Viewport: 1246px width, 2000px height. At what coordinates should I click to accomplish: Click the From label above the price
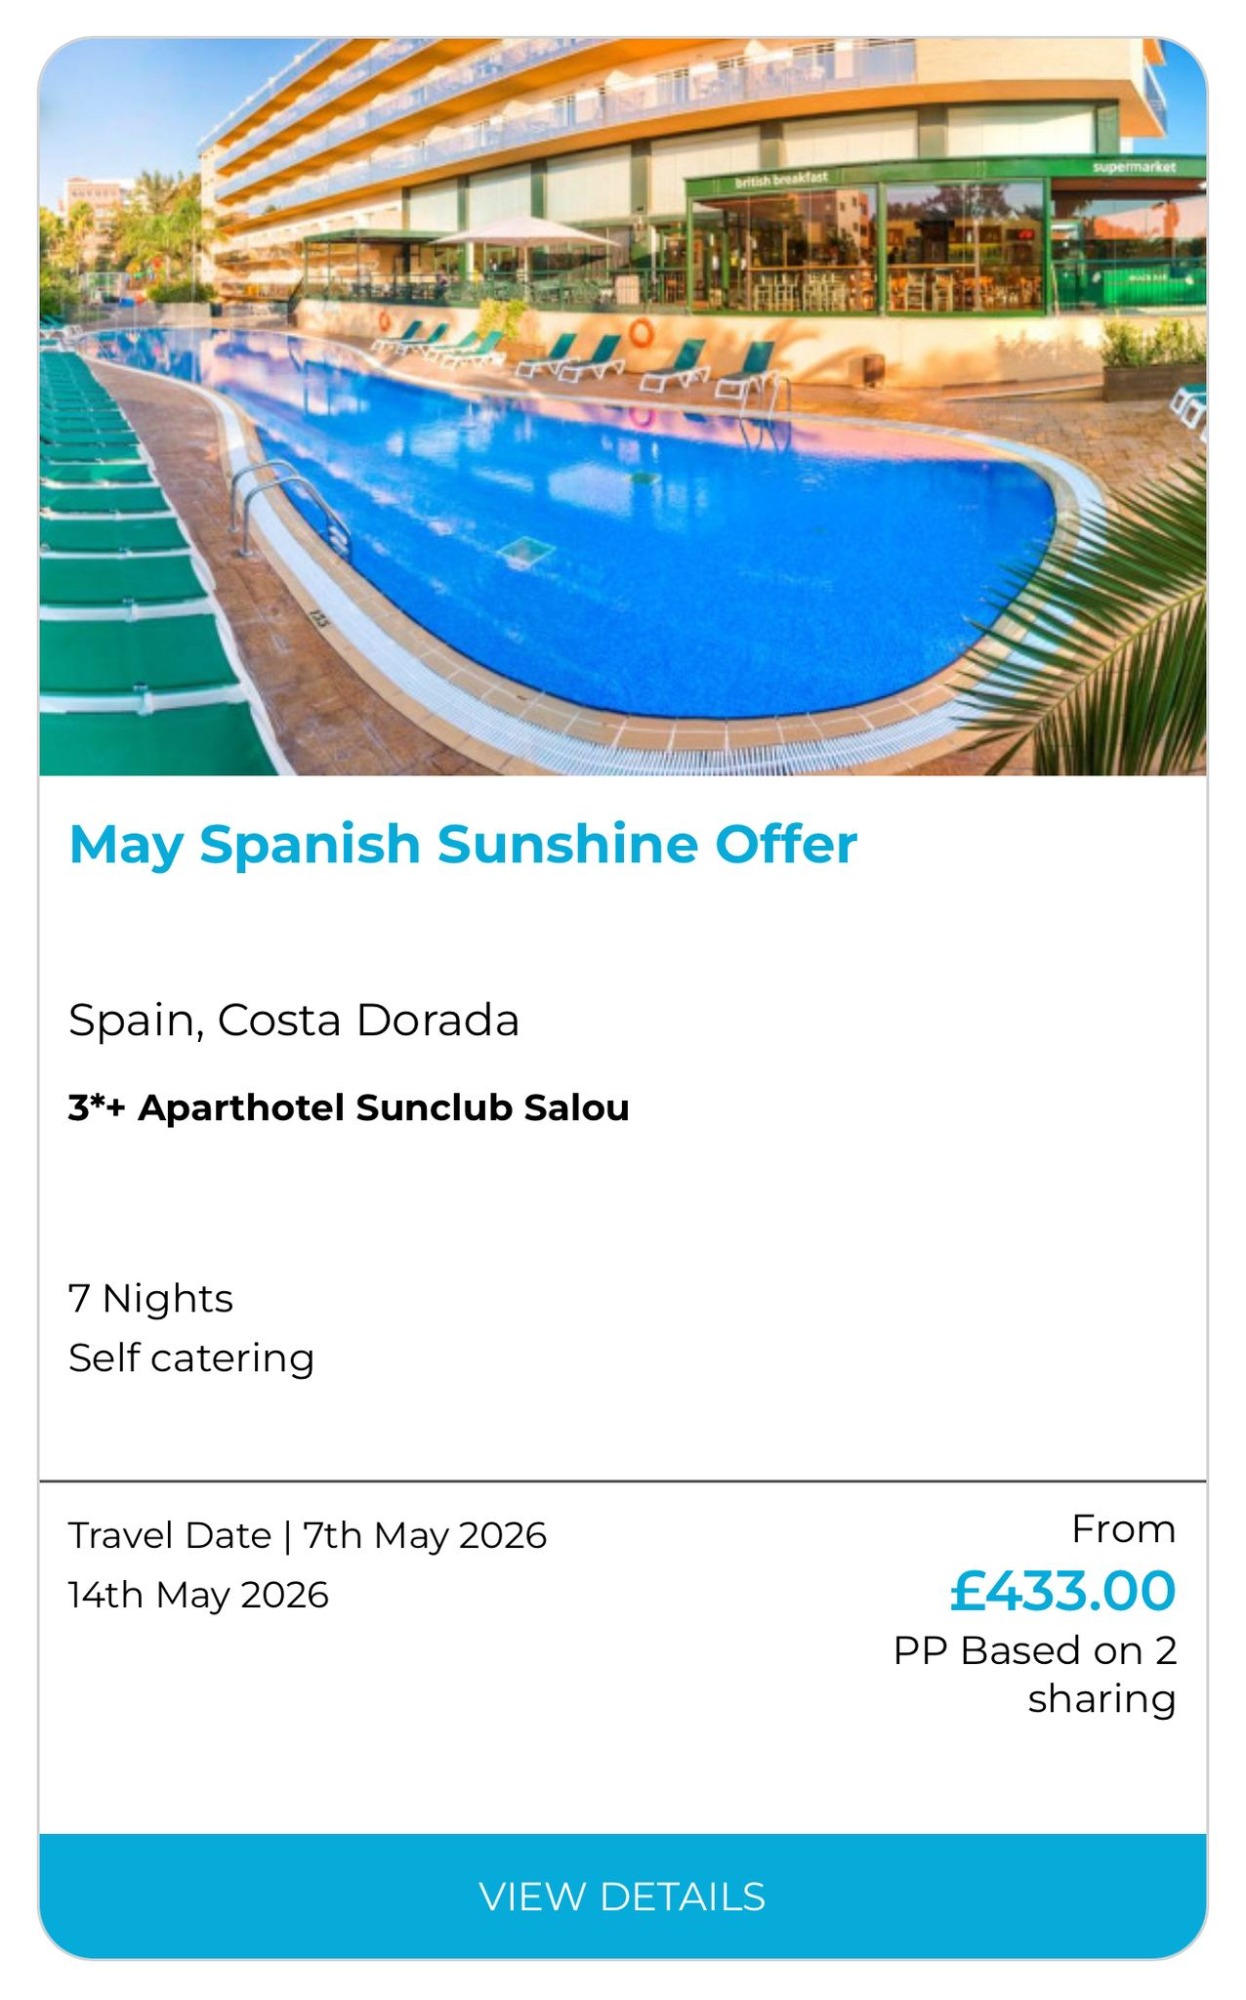(x=1123, y=1529)
